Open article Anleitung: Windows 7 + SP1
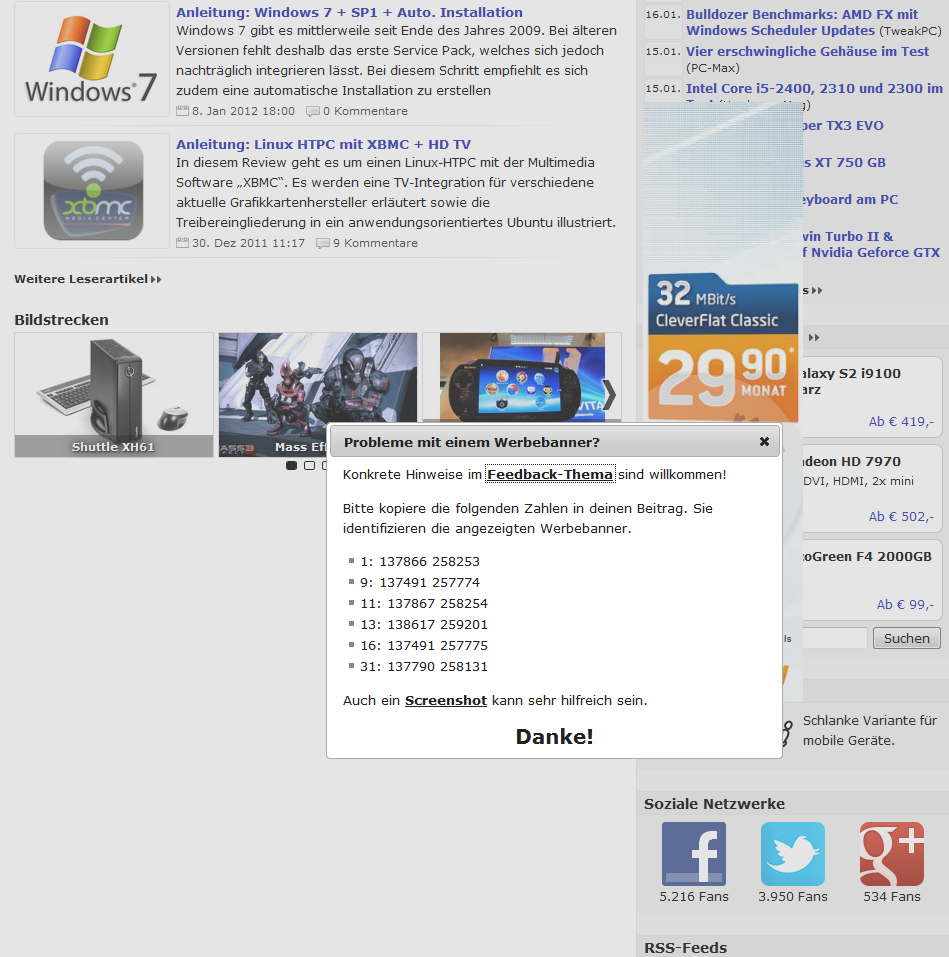 click(x=349, y=12)
